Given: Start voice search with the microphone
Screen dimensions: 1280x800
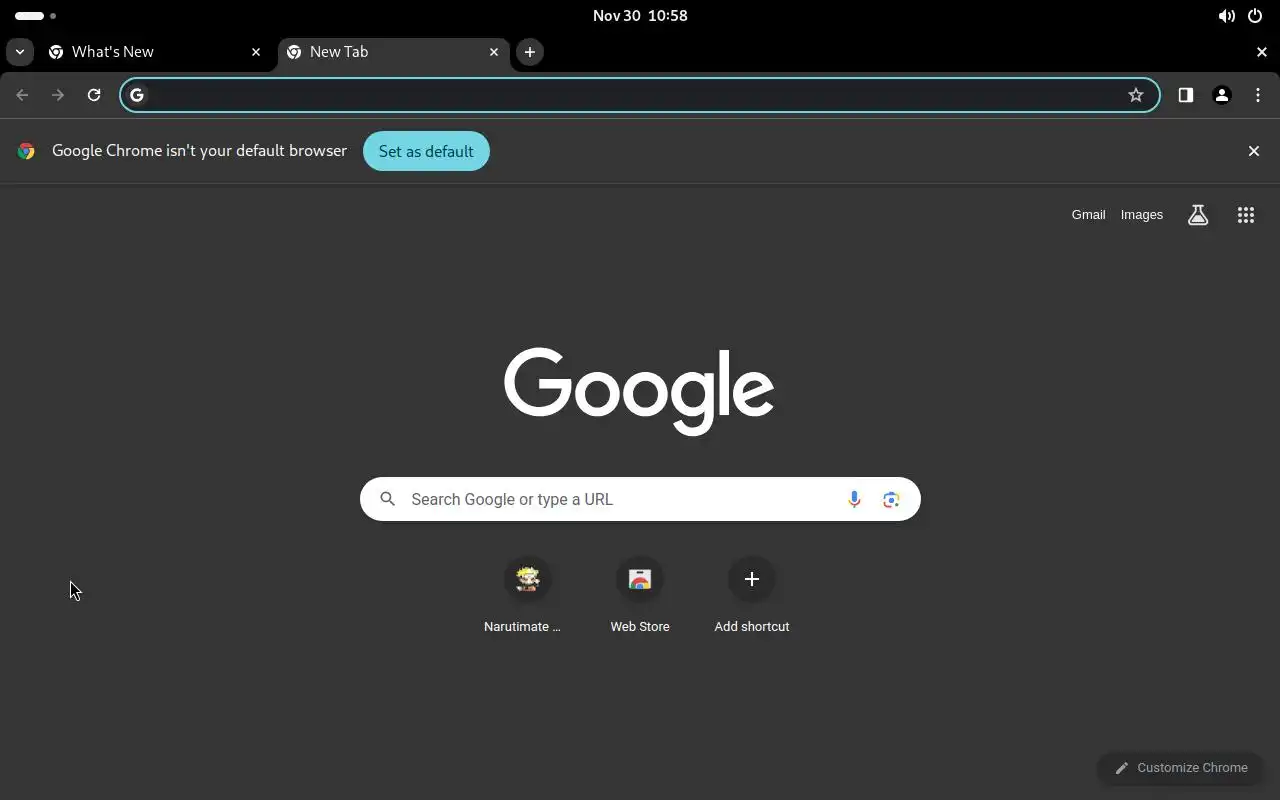Looking at the screenshot, I should tap(854, 499).
